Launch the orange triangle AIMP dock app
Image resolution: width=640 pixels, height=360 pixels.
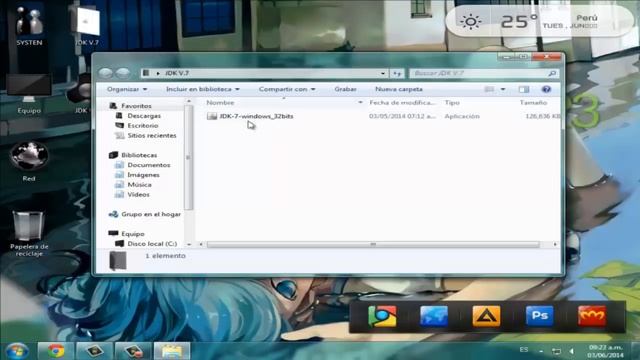click(x=486, y=316)
